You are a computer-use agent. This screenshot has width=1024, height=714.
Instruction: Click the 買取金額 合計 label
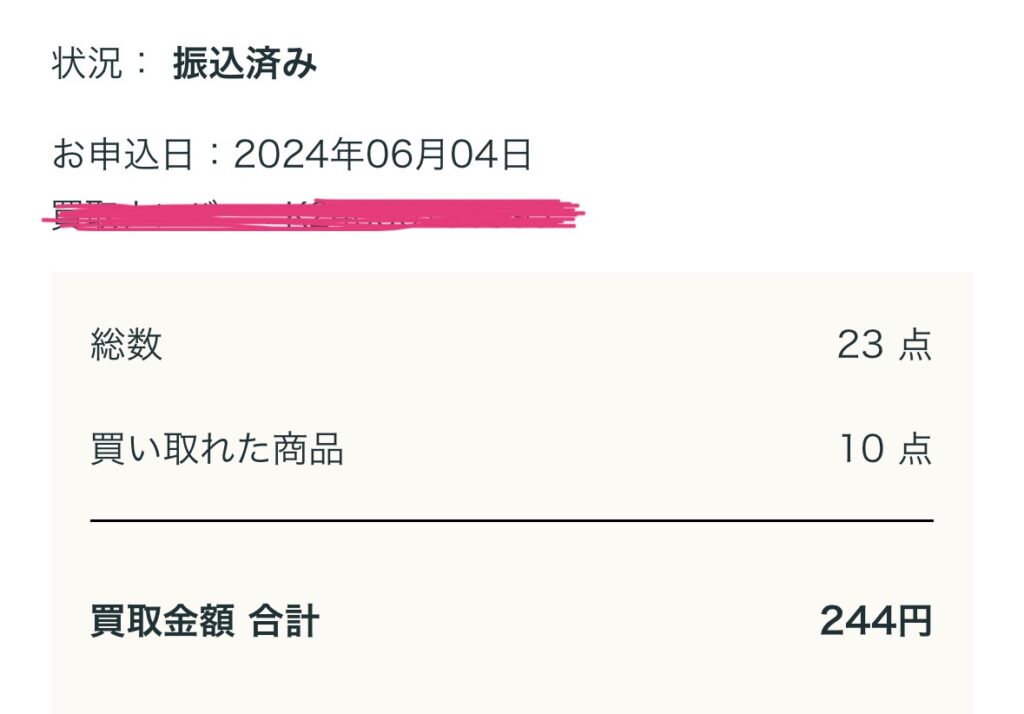[x=204, y=621]
